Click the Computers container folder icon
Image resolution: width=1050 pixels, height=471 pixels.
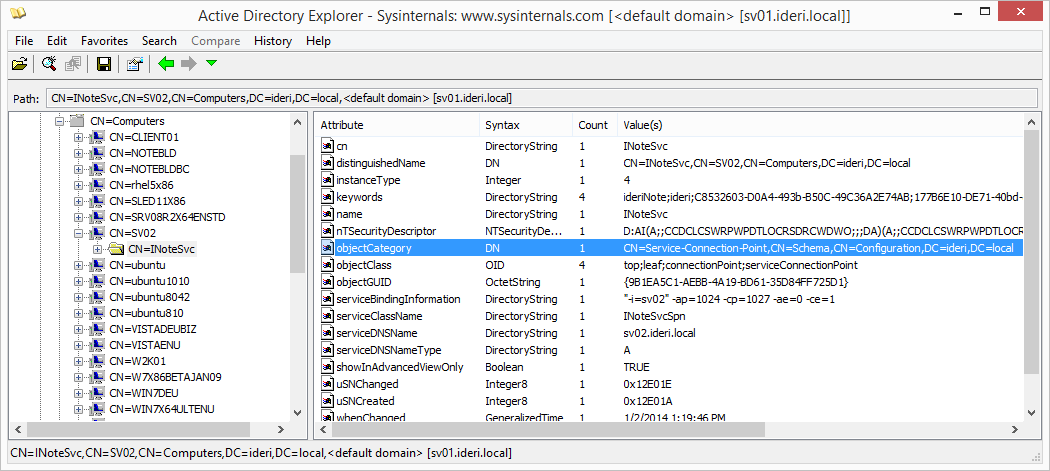click(x=77, y=121)
